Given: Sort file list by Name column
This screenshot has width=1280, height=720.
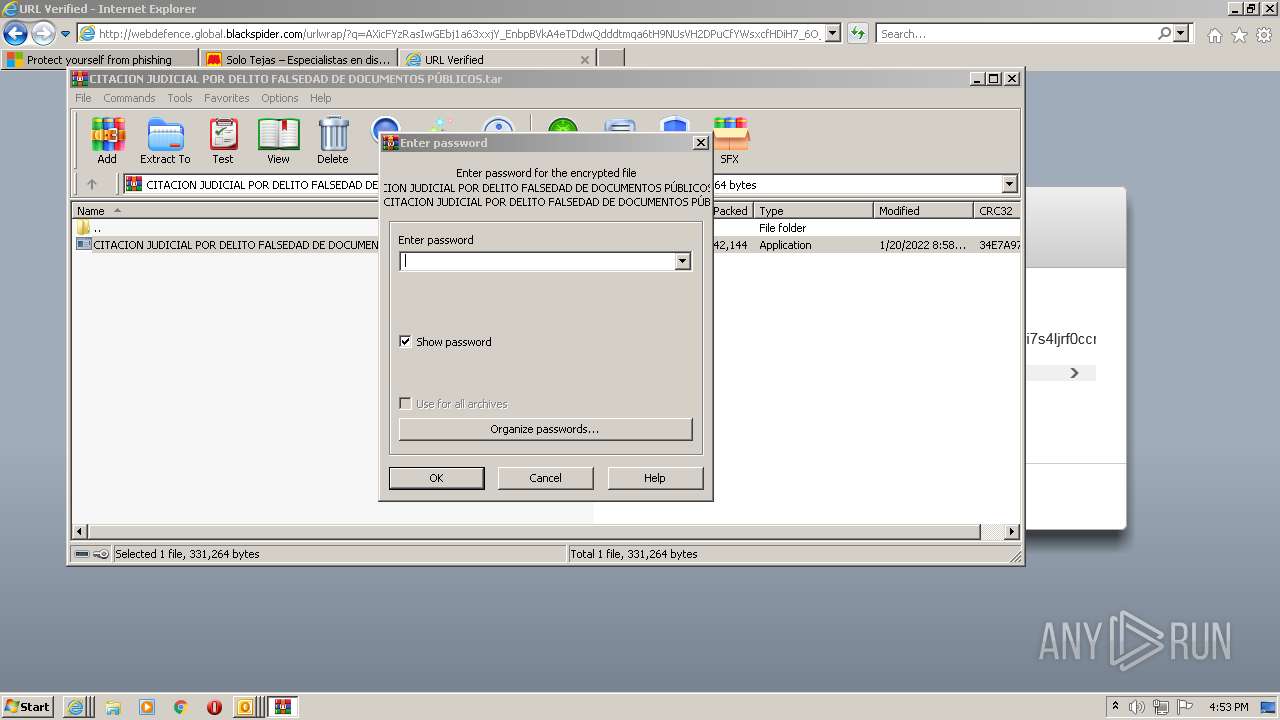Looking at the screenshot, I should pos(225,211).
